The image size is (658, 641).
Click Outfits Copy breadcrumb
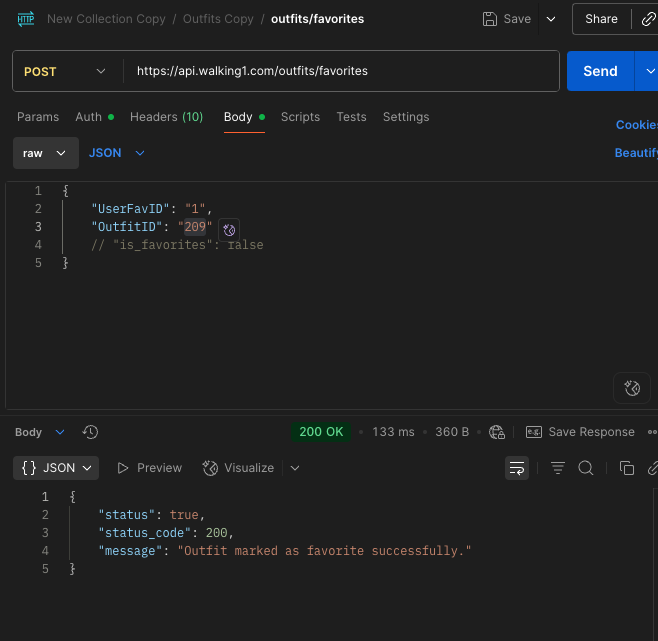(x=218, y=19)
